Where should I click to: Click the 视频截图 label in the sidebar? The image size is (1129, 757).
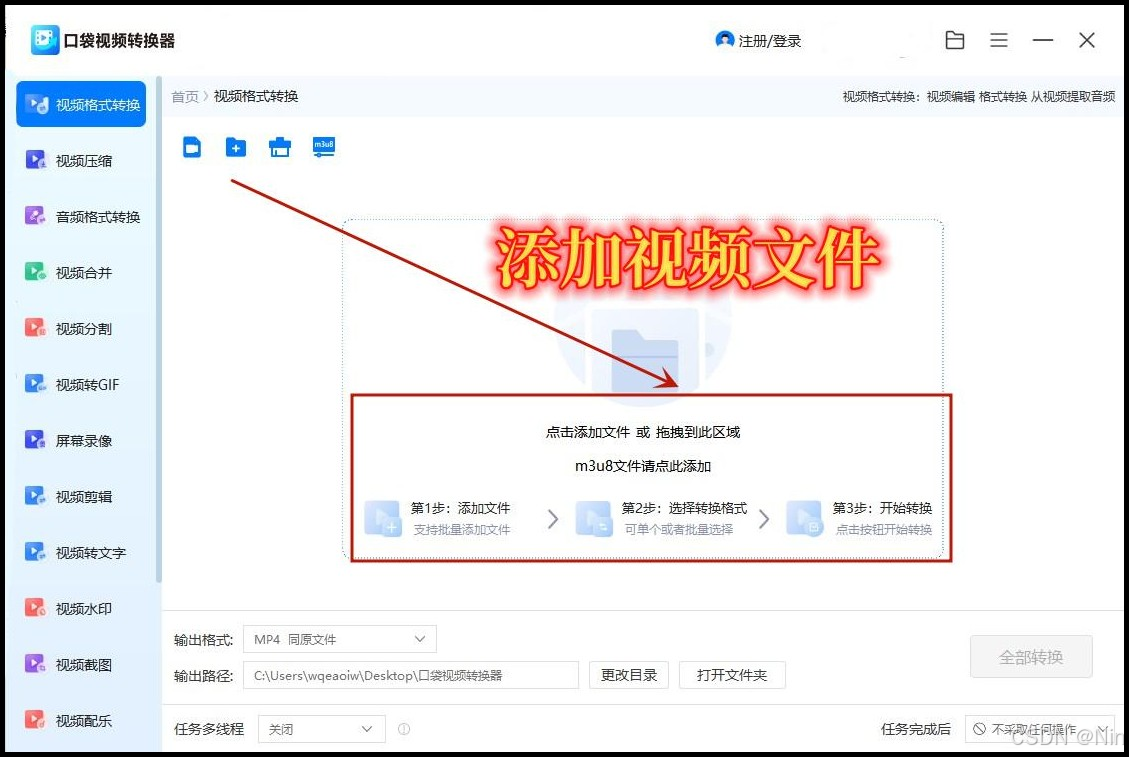(x=84, y=665)
